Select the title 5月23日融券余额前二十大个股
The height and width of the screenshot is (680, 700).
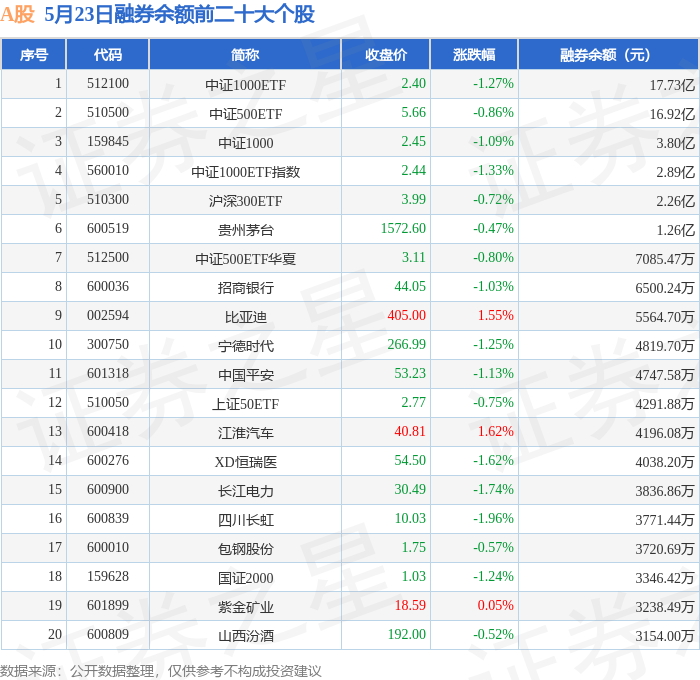(x=179, y=14)
